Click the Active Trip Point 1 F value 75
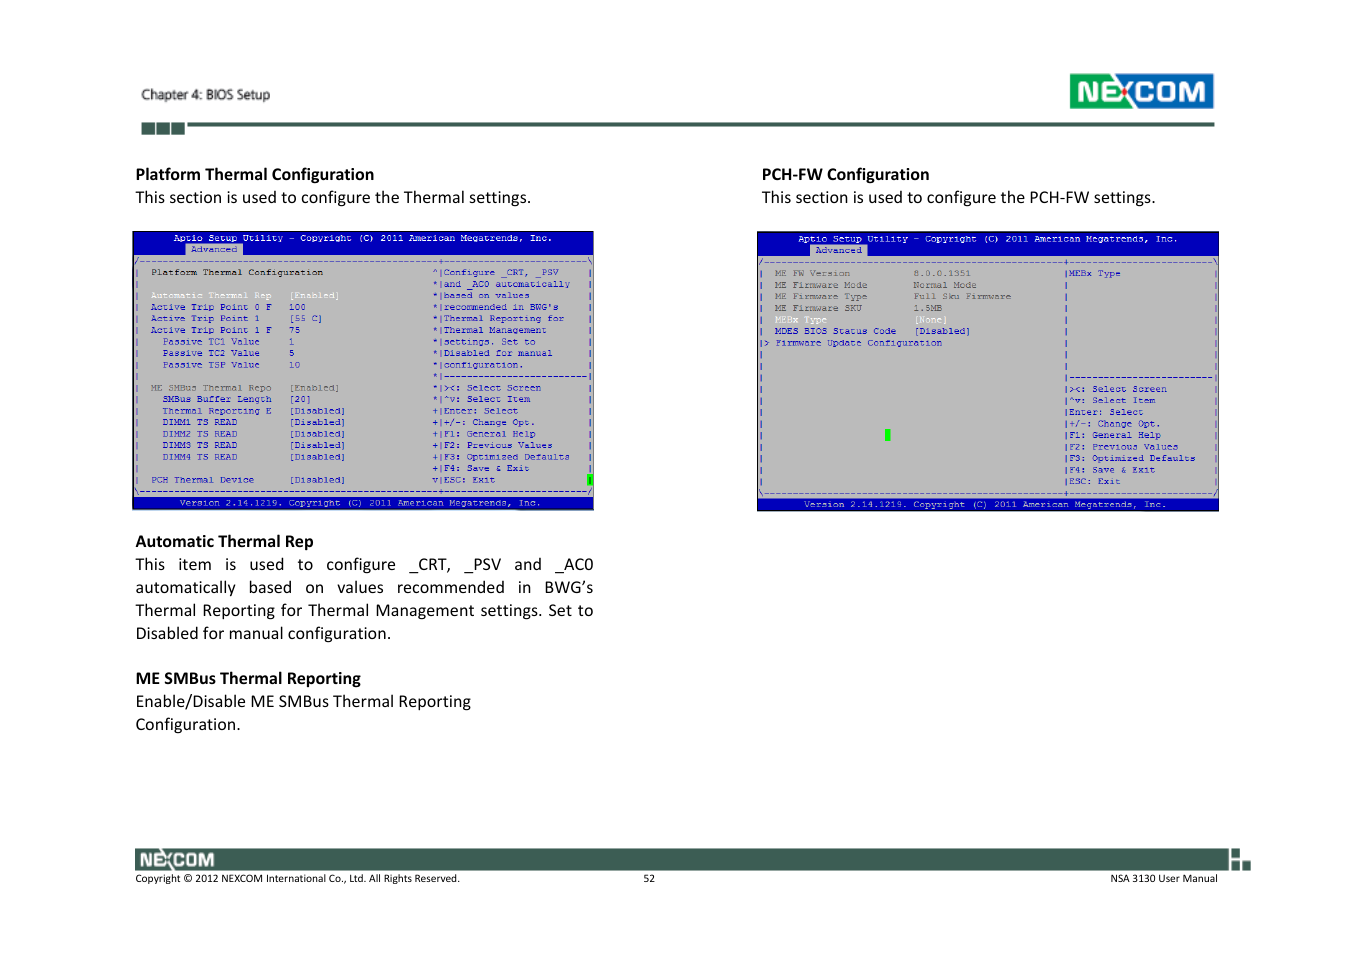1356x954 pixels. (295, 330)
